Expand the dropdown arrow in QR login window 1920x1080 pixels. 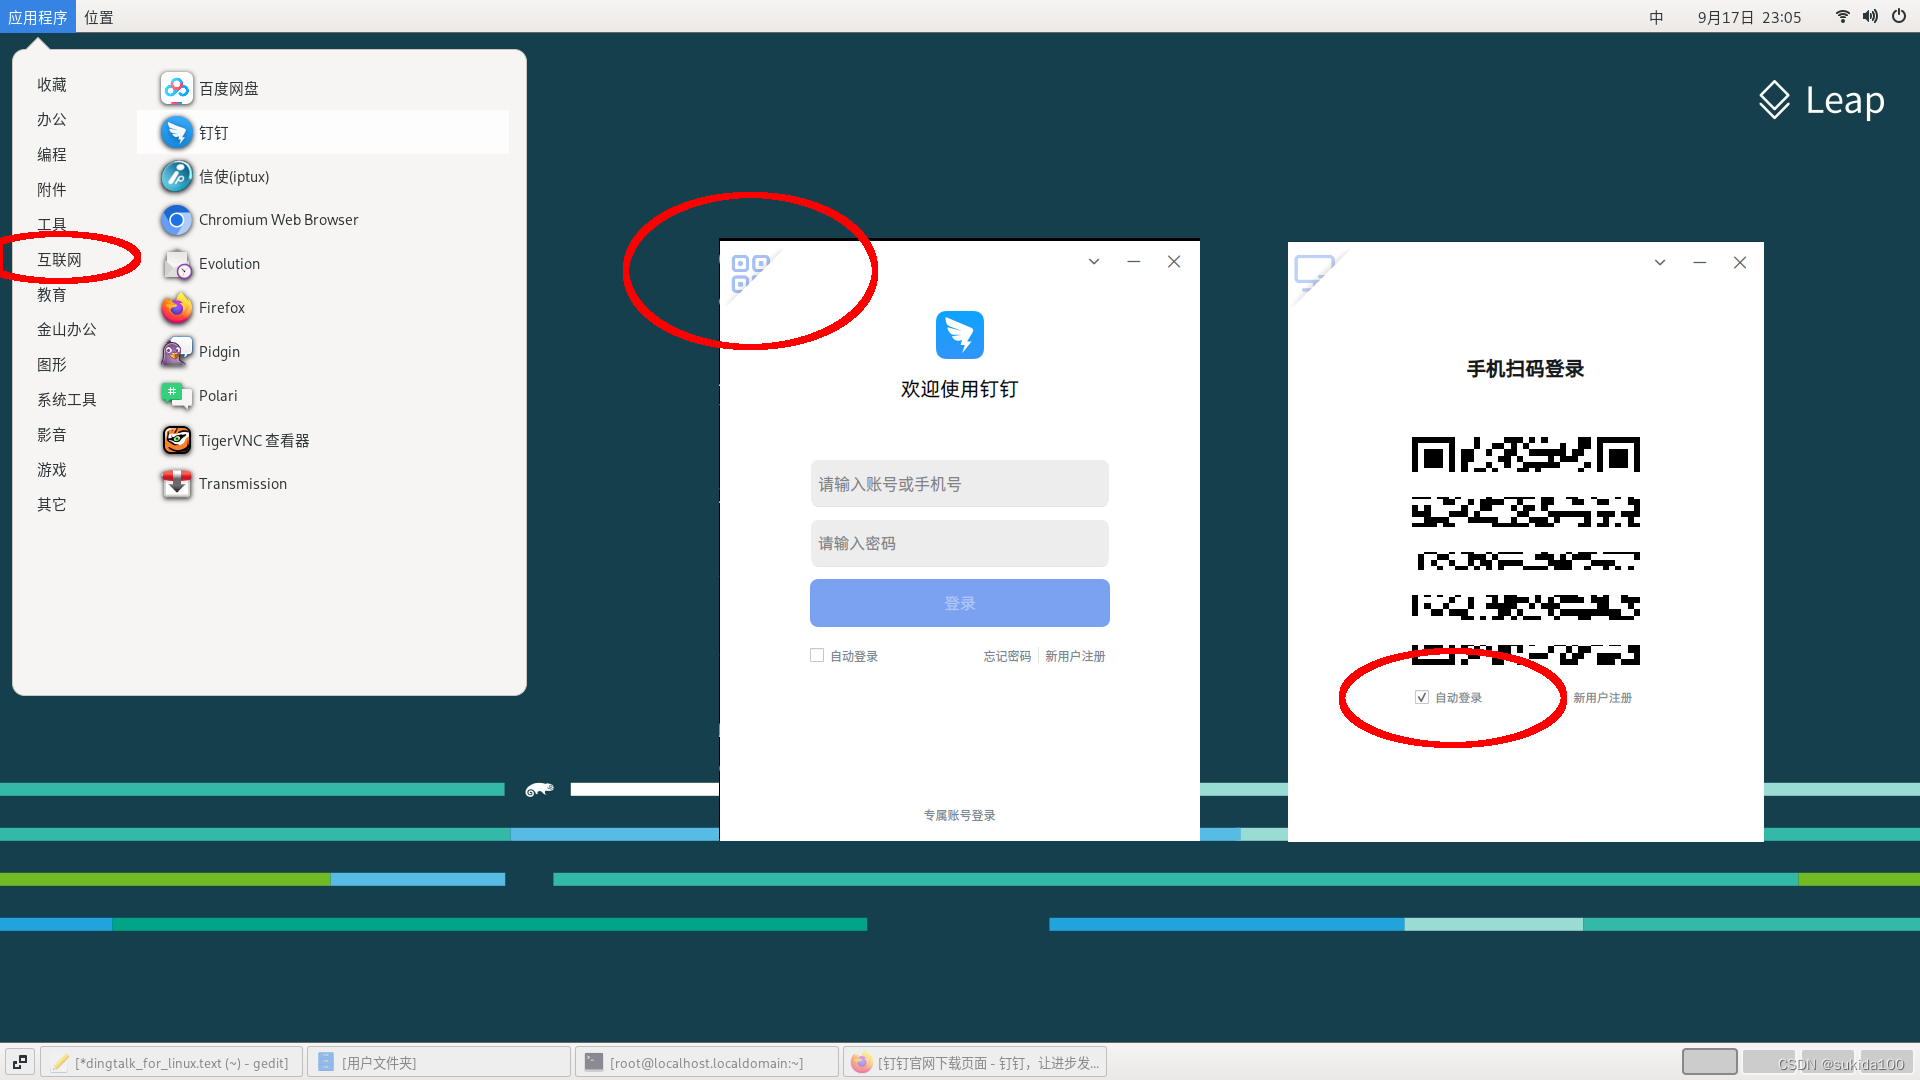(1660, 263)
